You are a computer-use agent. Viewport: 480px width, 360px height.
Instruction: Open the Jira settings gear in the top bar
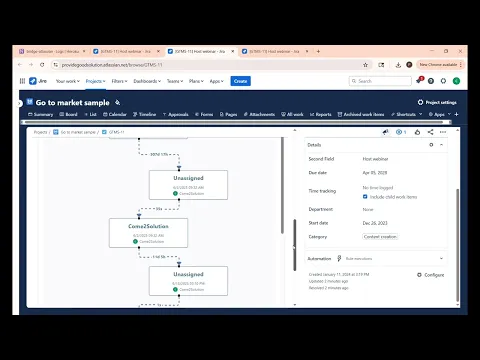coord(443,81)
